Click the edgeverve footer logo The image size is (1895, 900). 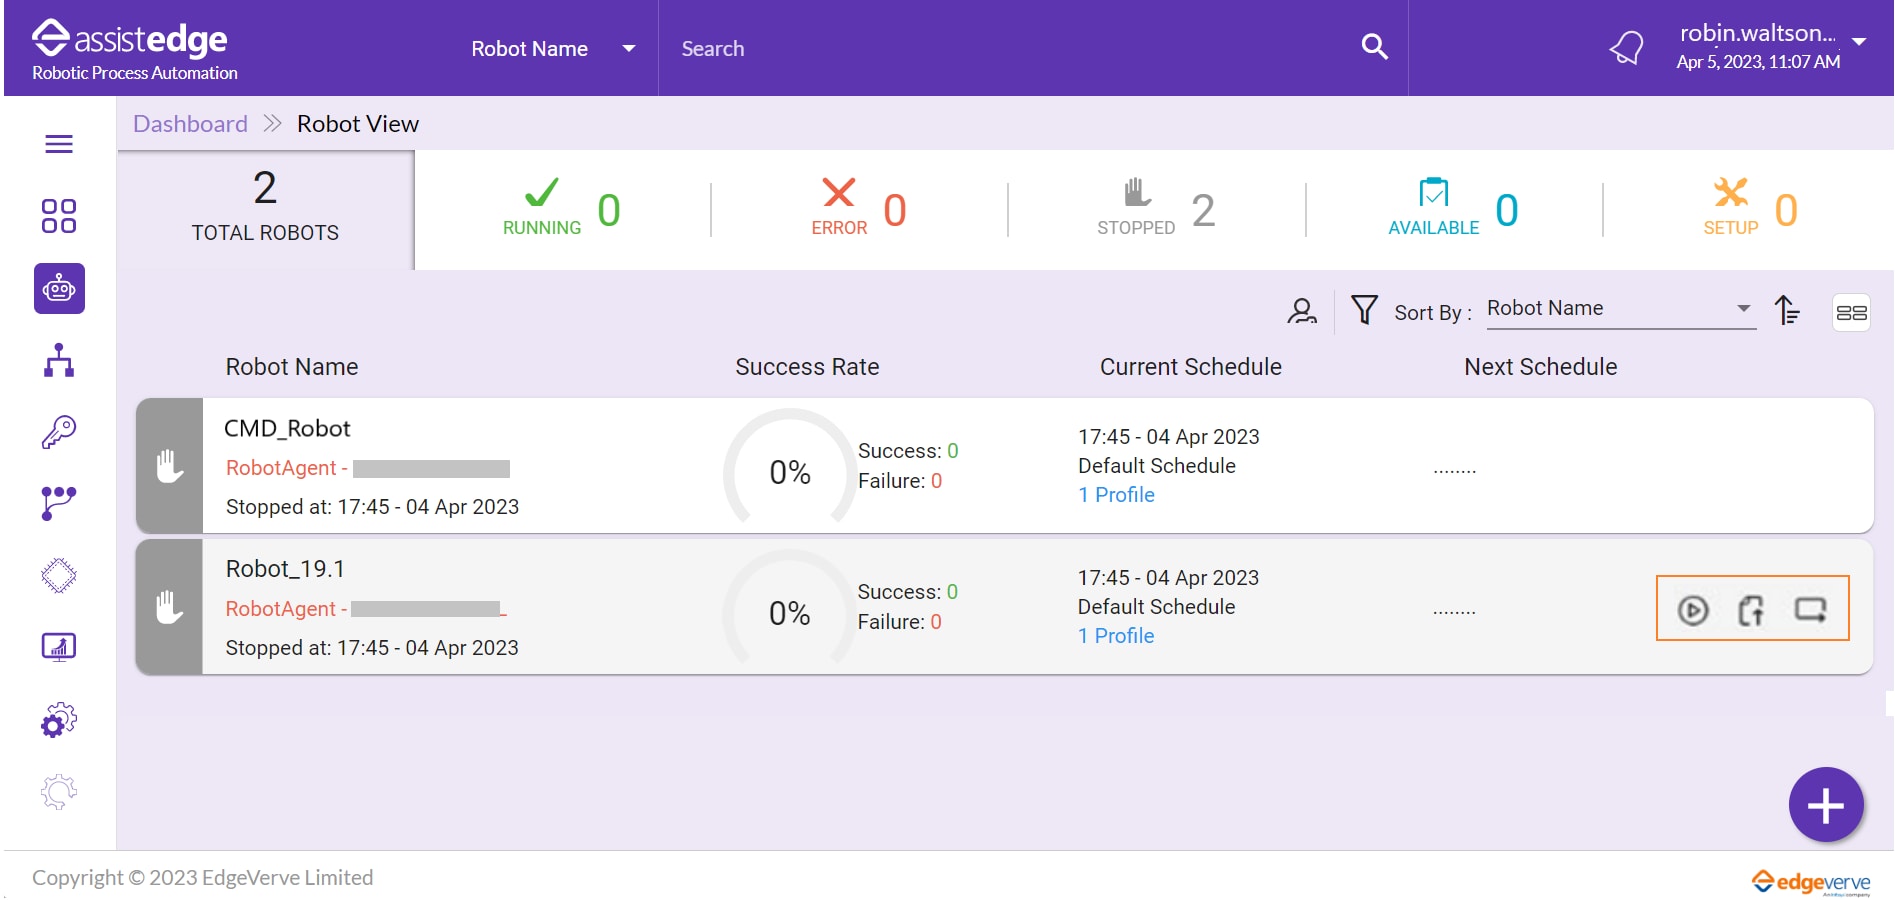pyautogui.click(x=1811, y=882)
